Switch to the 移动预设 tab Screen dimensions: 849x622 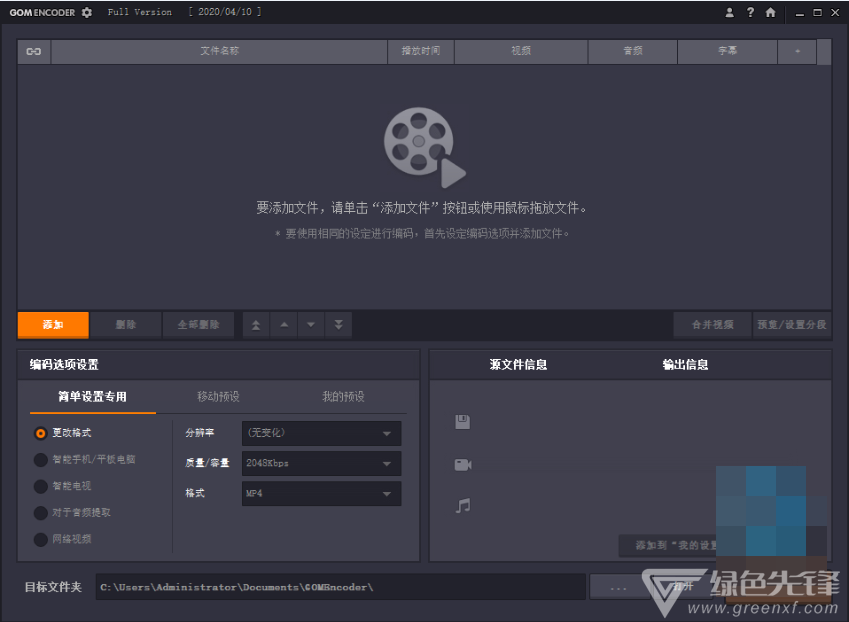point(218,397)
